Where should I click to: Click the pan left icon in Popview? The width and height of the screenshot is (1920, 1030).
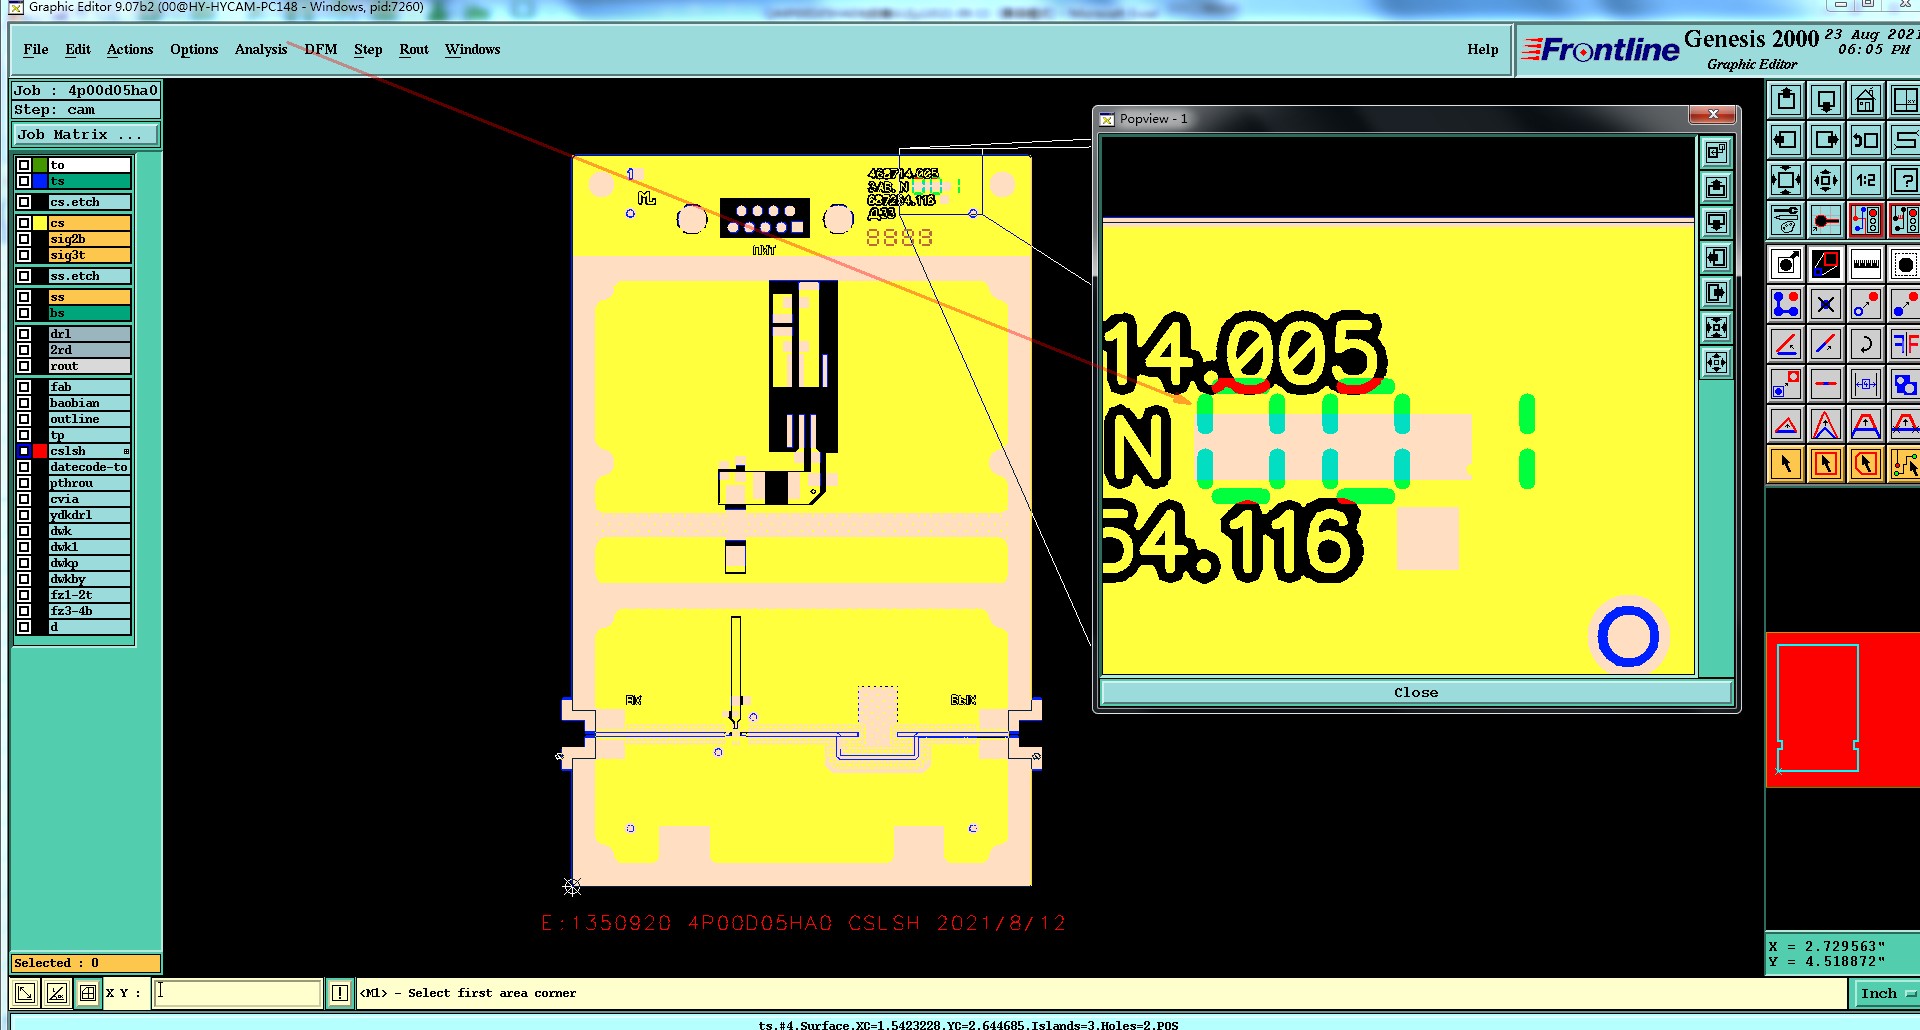(x=1716, y=258)
